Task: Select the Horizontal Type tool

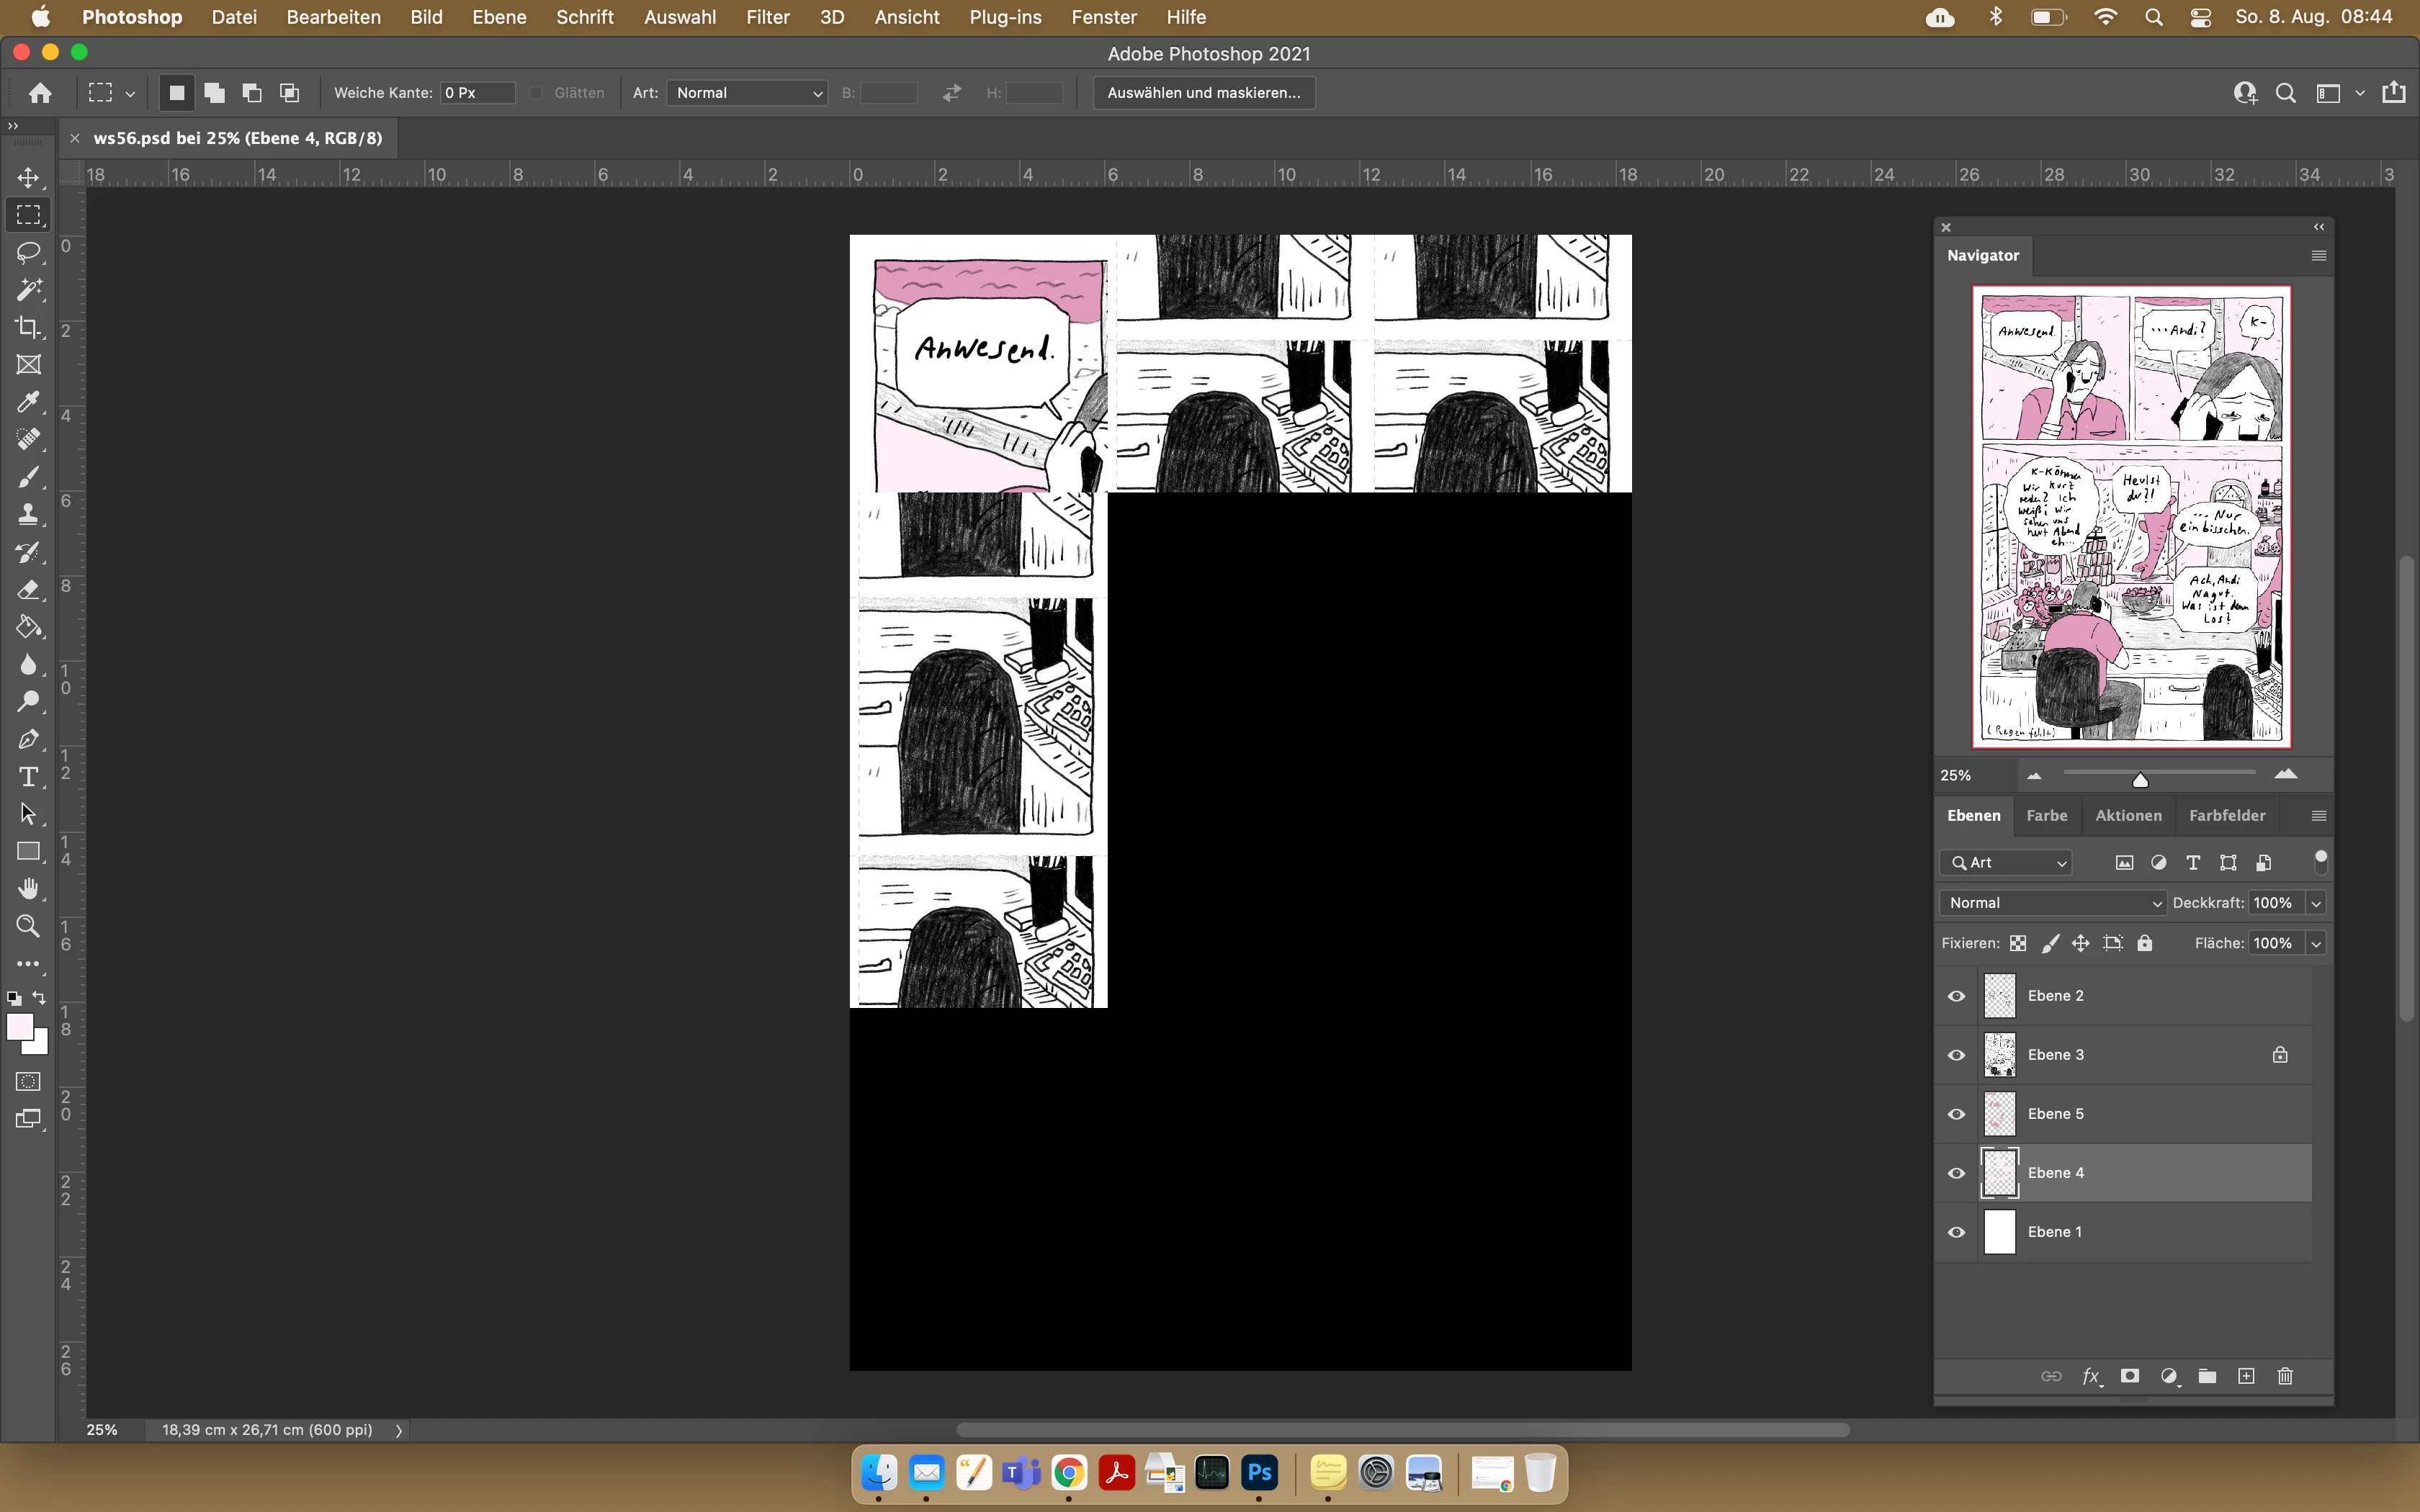Action: pos(28,777)
